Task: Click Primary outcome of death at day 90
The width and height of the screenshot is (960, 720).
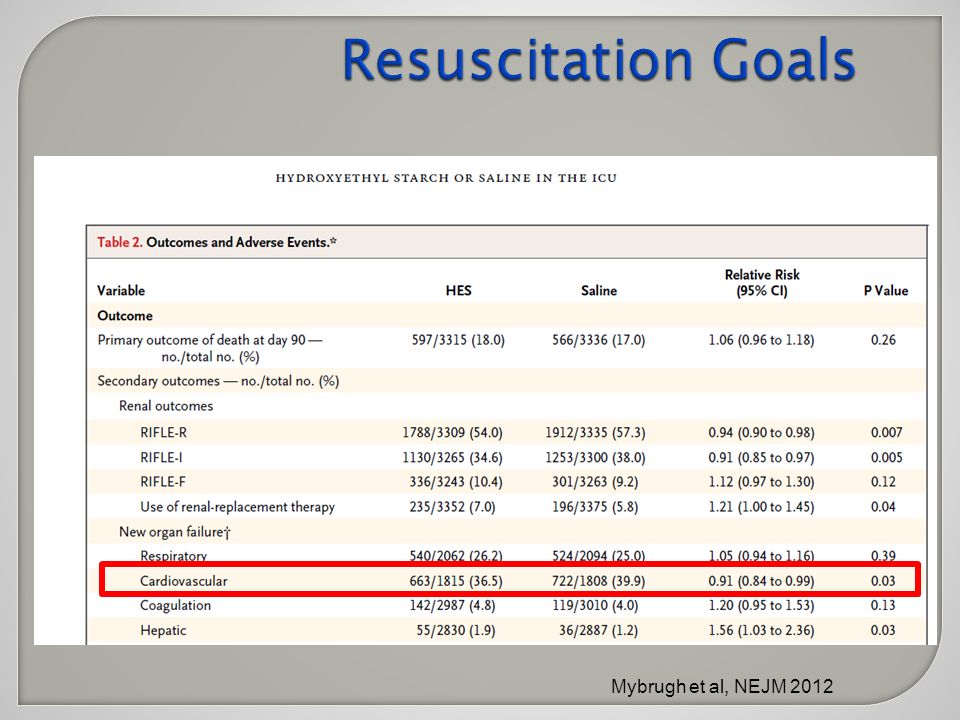Action: click(210, 348)
